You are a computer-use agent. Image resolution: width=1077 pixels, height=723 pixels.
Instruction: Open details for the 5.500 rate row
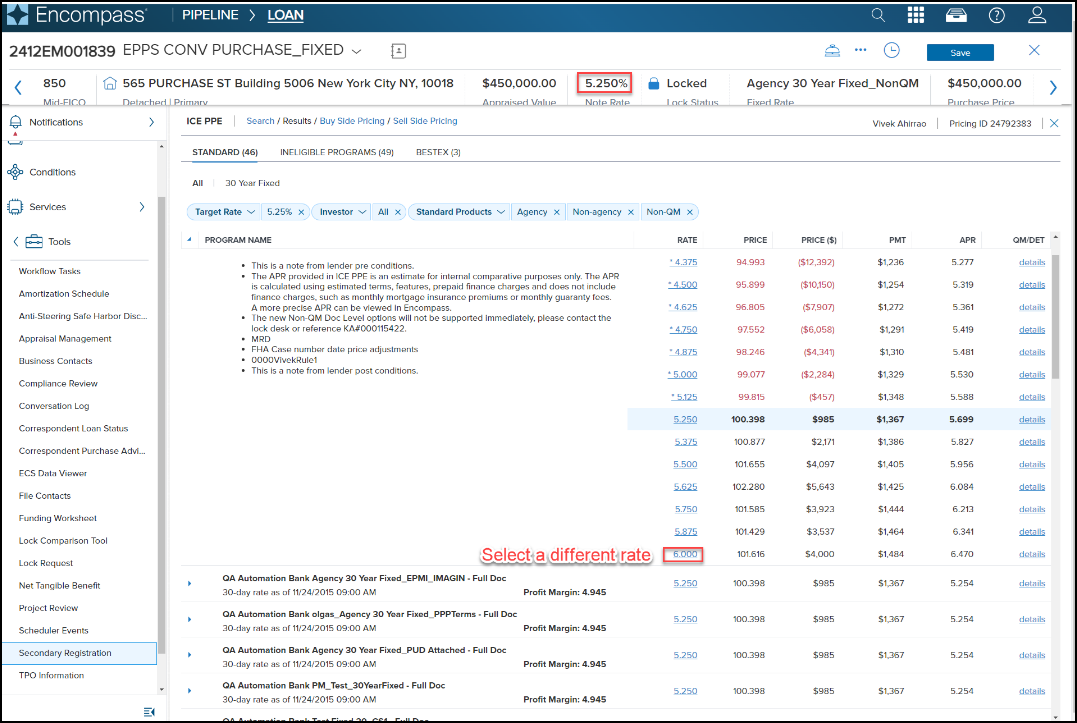click(1032, 465)
